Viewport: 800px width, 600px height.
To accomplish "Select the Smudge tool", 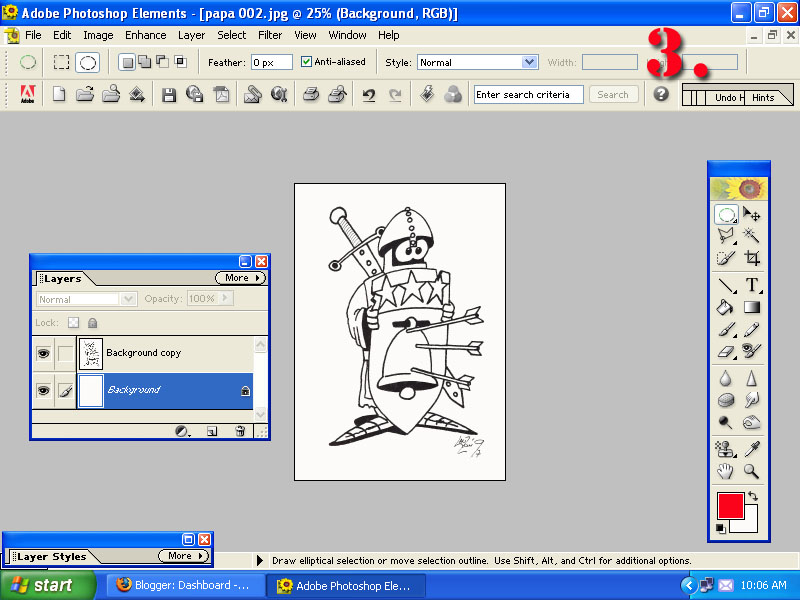I will pyautogui.click(x=752, y=401).
